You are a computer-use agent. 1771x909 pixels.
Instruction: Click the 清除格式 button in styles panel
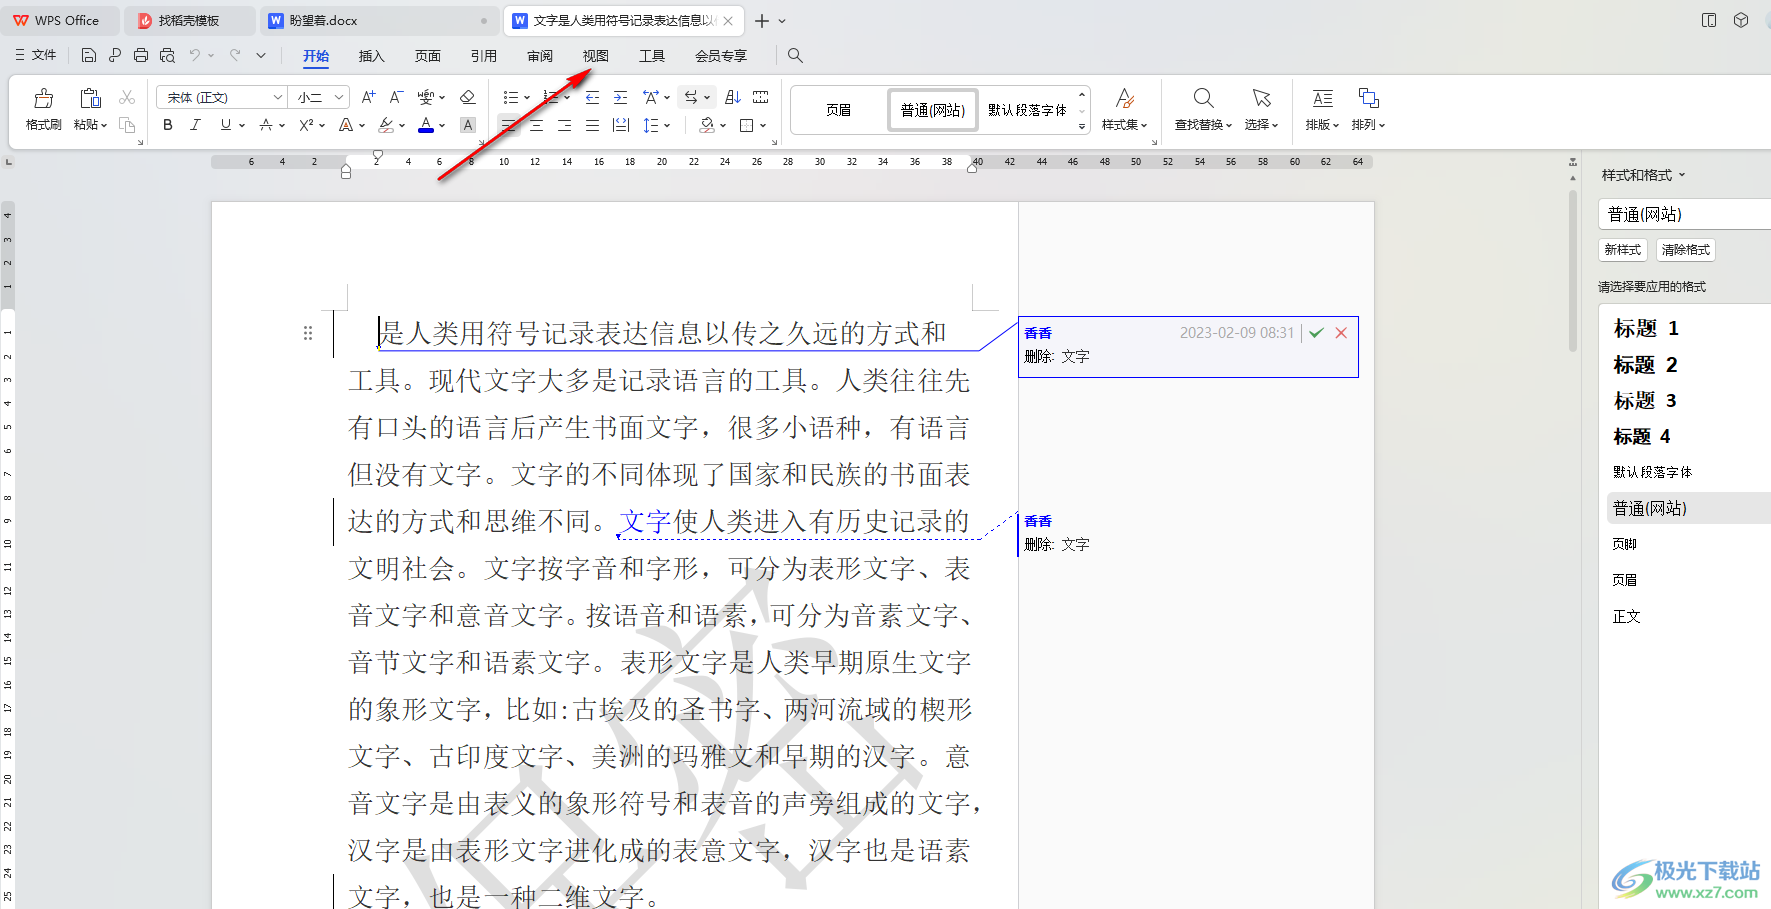(1685, 250)
